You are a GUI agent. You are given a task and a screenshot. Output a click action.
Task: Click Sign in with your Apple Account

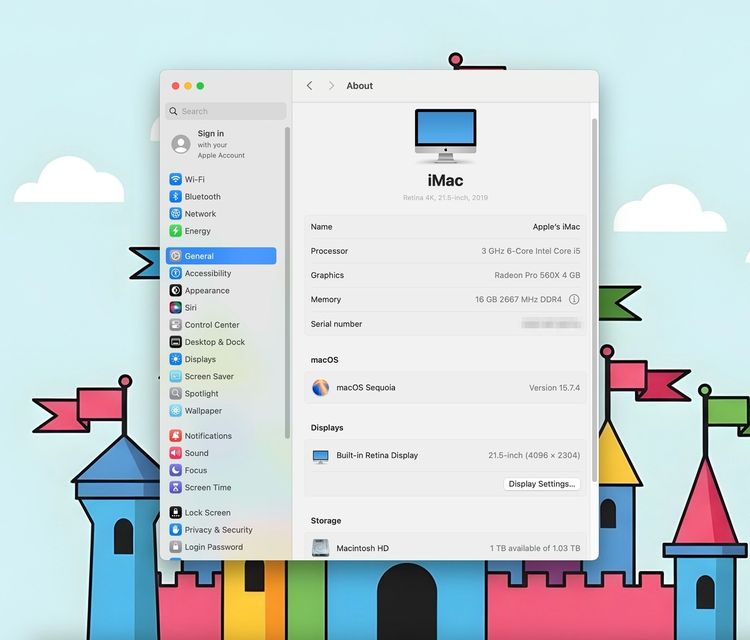(221, 144)
